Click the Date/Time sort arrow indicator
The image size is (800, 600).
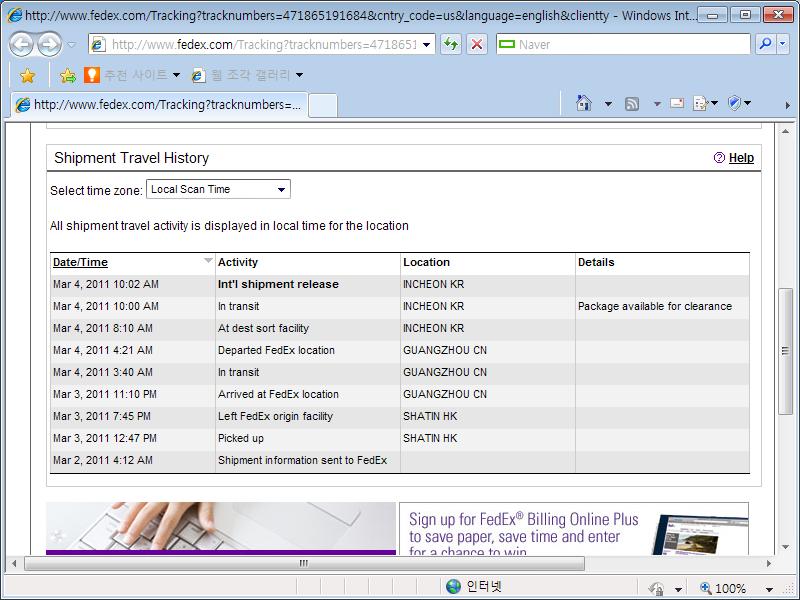point(208,261)
